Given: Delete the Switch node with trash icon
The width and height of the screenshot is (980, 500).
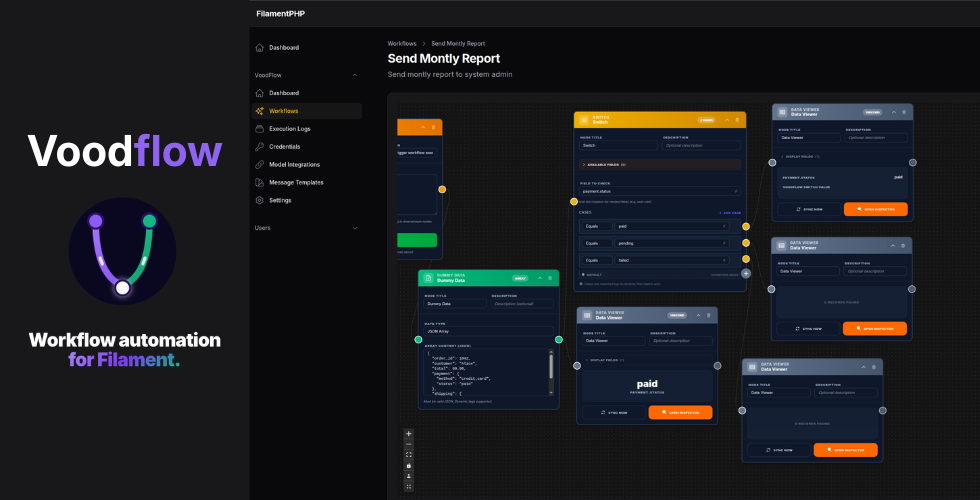Looking at the screenshot, I should click(x=738, y=120).
